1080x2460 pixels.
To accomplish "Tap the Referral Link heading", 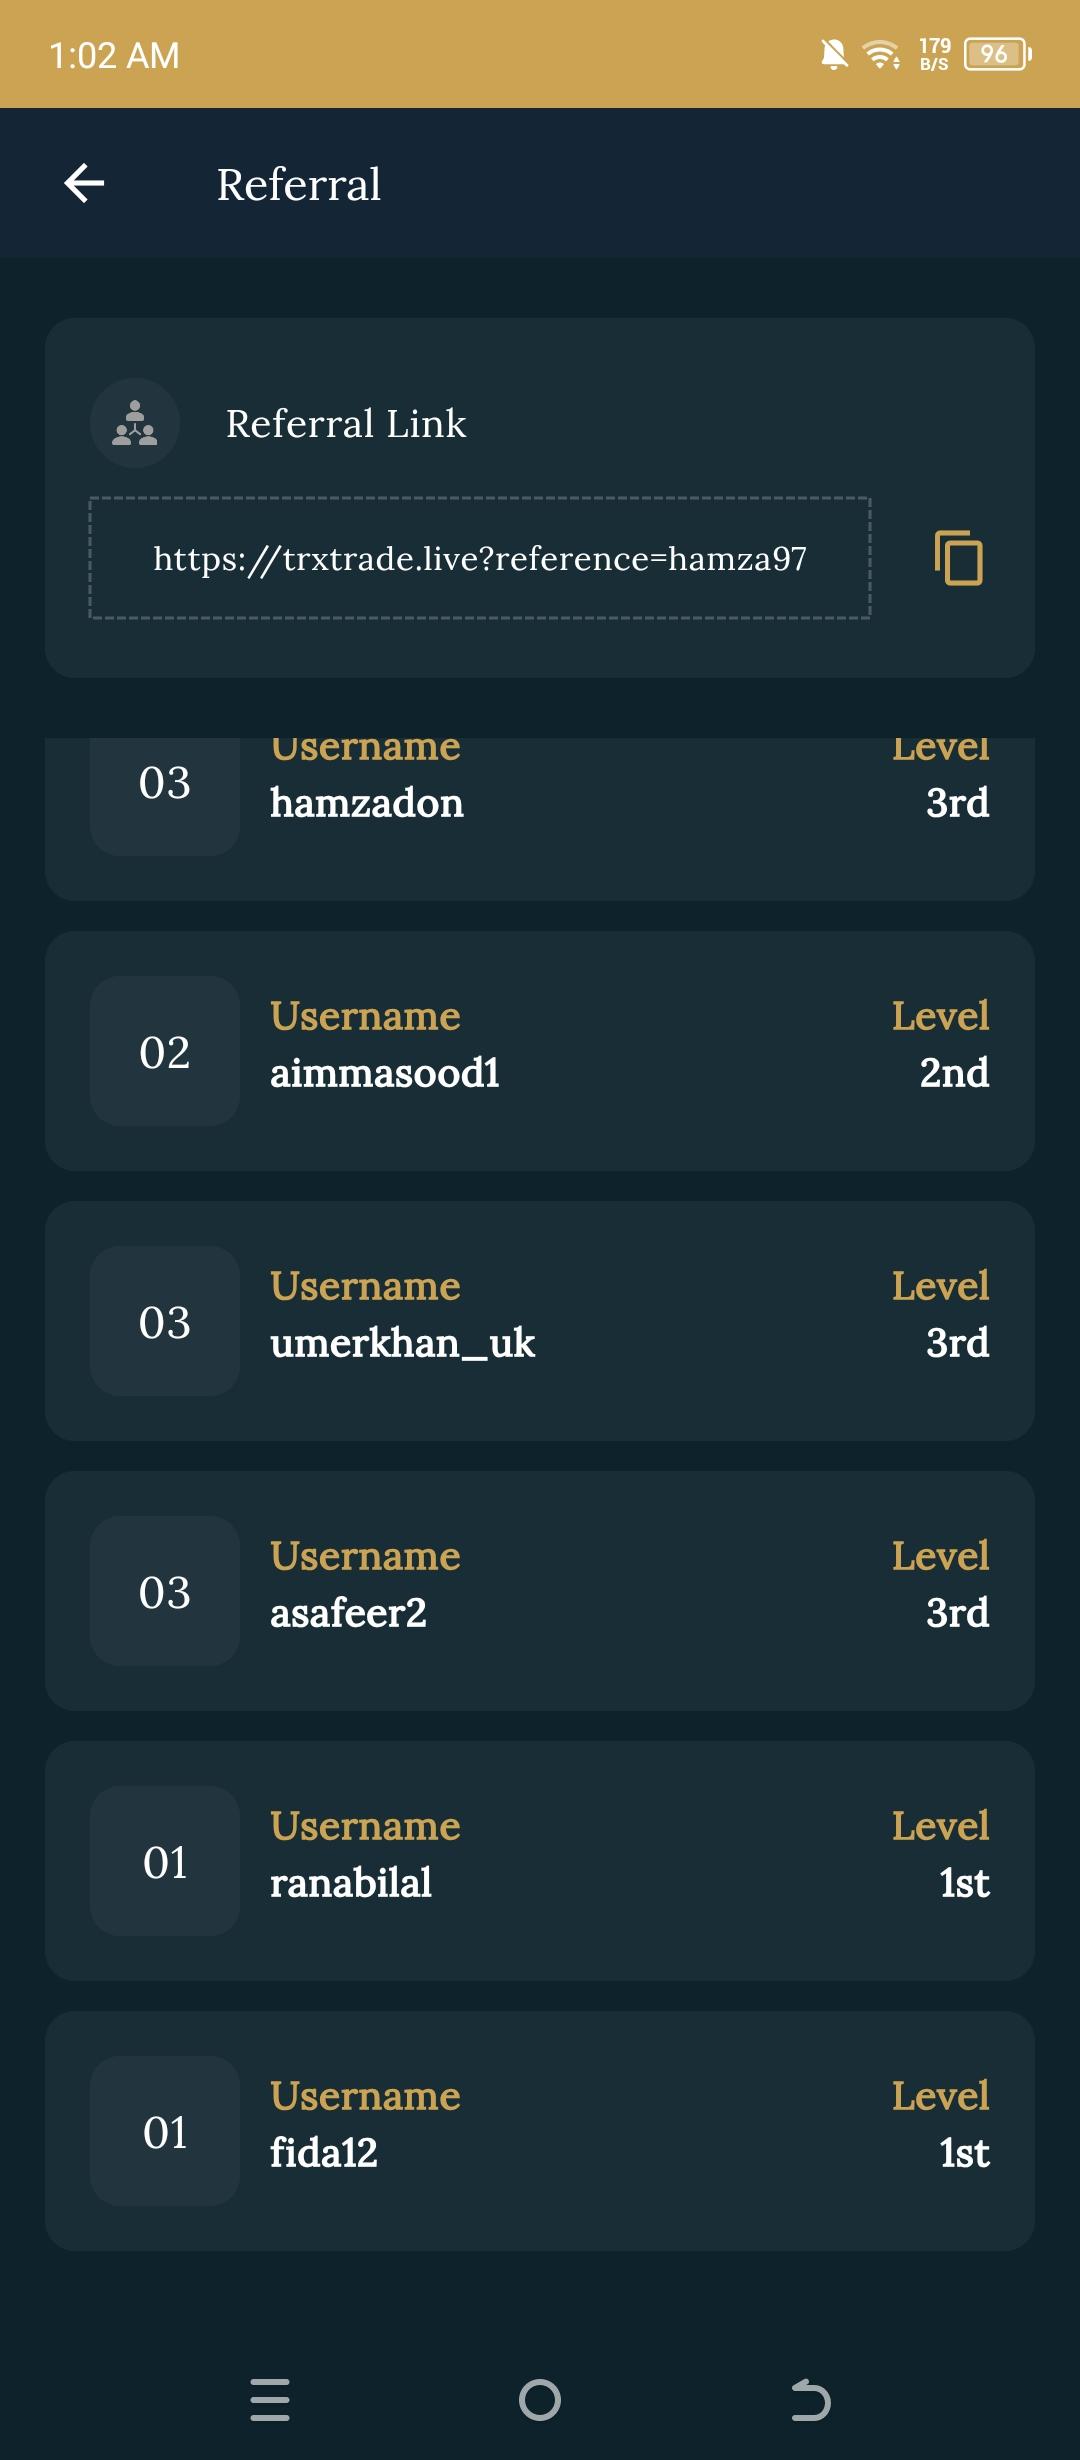I will [x=346, y=424].
